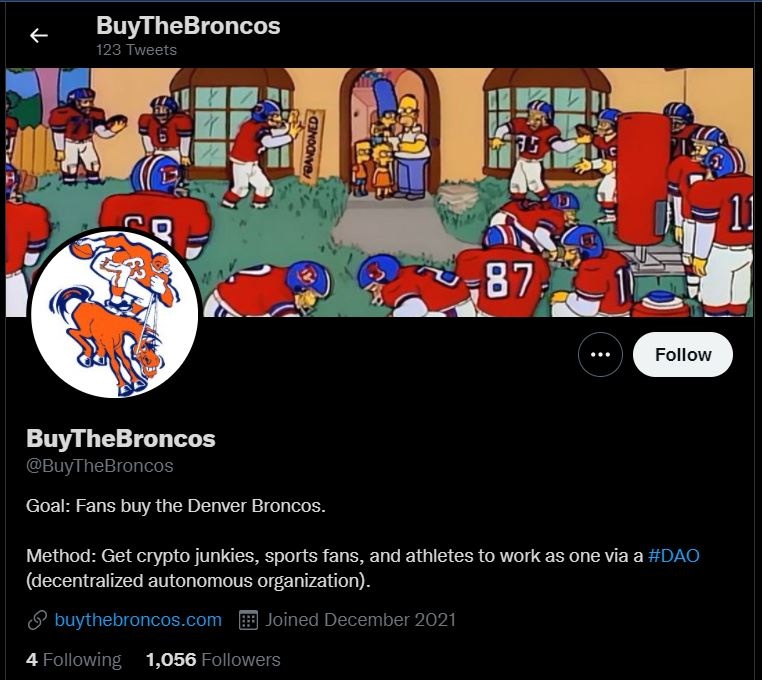View the 4 Following list

(74, 660)
